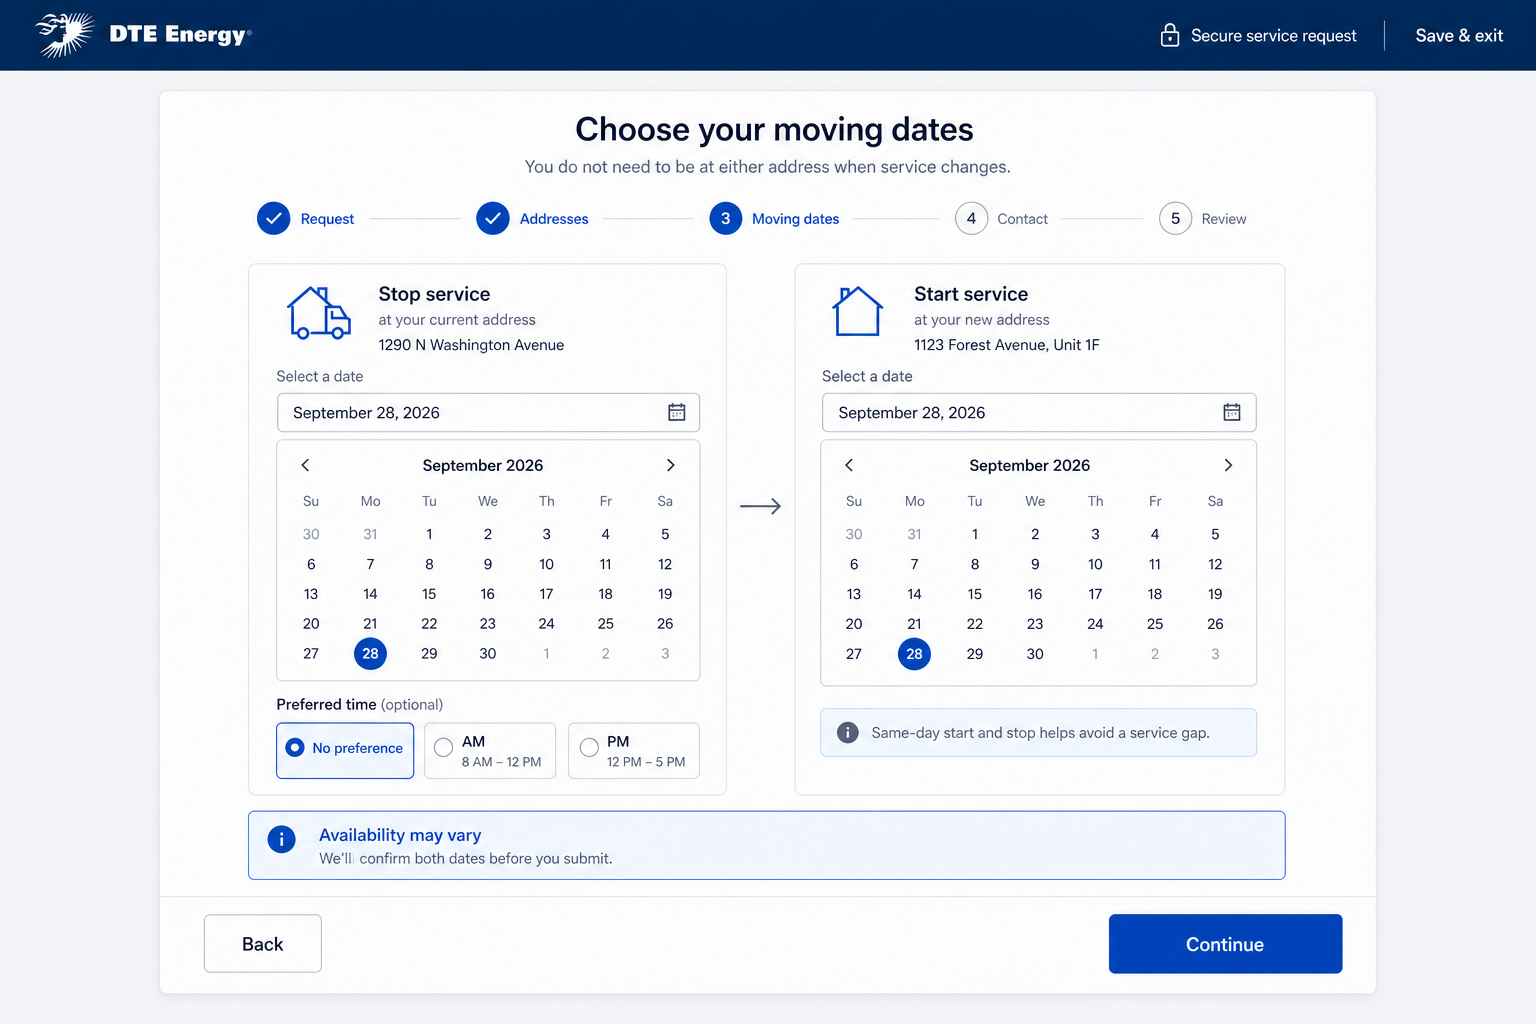Click Start service September 2026 month title

[x=1030, y=465]
